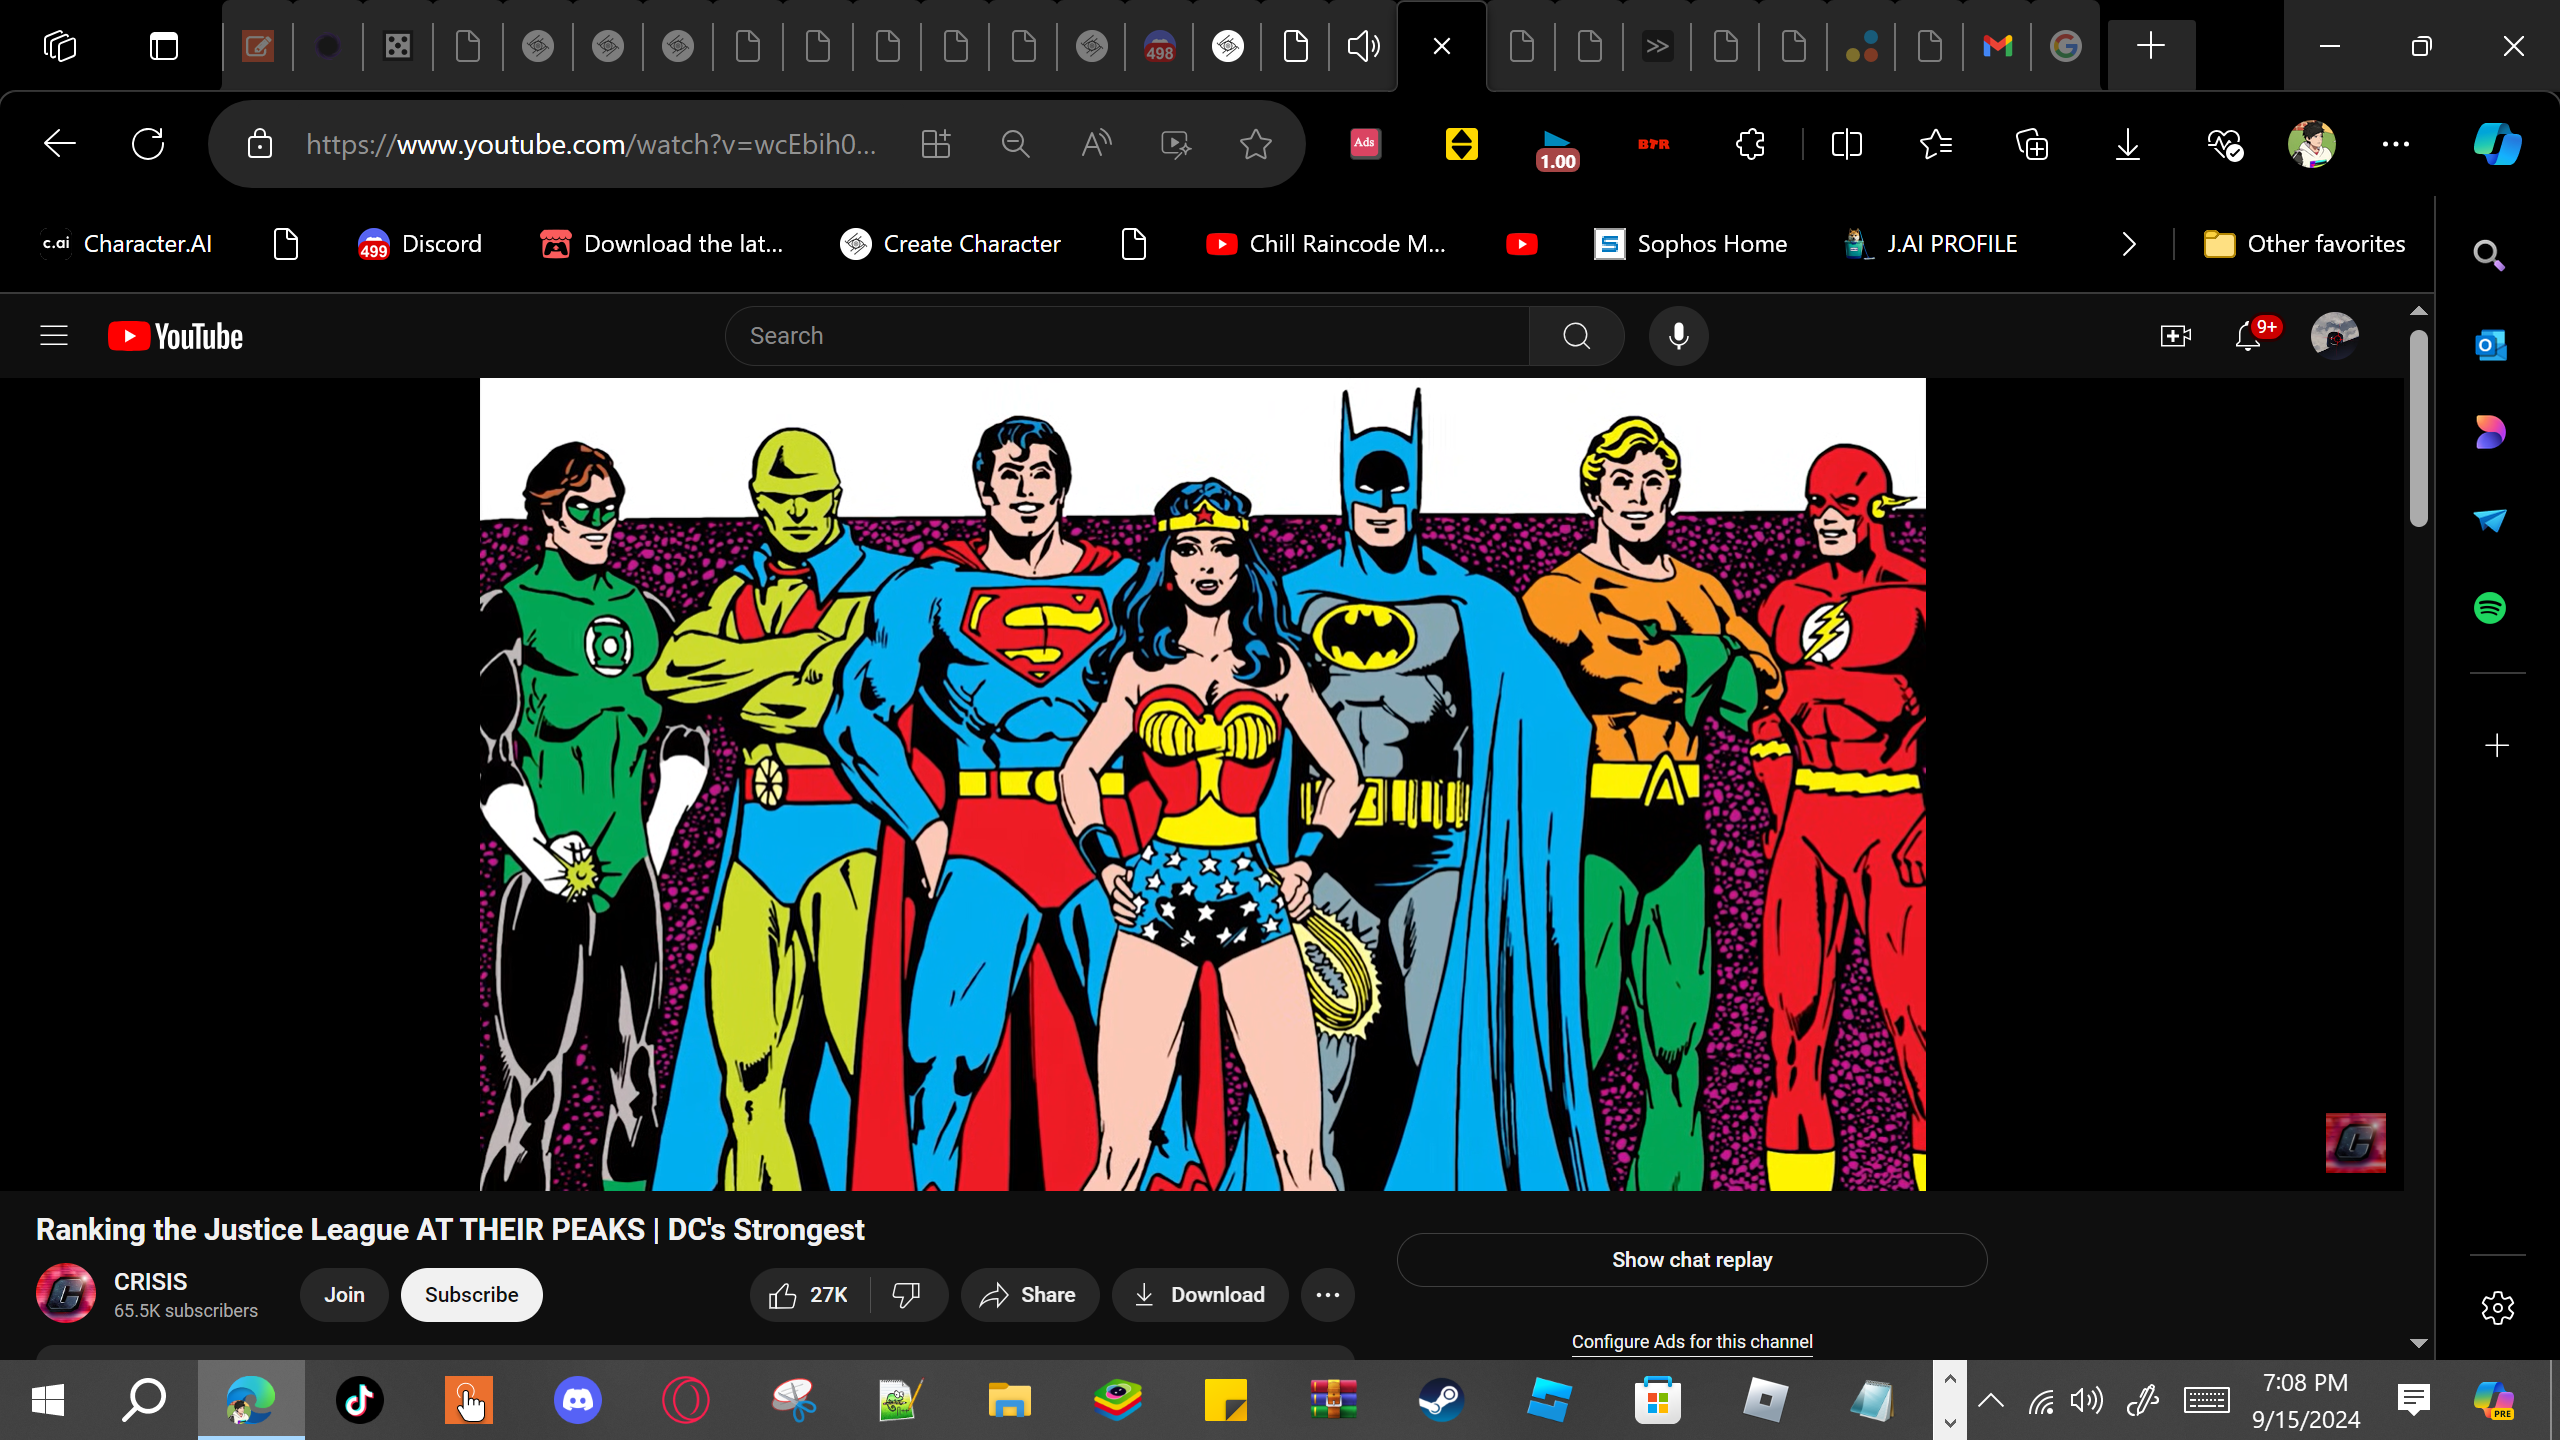
Task: Open more actions menu beside Download
Action: pos(1327,1295)
